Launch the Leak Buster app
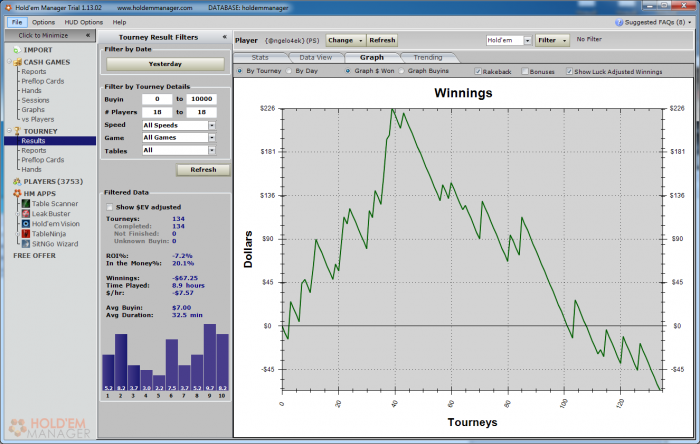Image resolution: width=700 pixels, height=444 pixels. (x=51, y=213)
